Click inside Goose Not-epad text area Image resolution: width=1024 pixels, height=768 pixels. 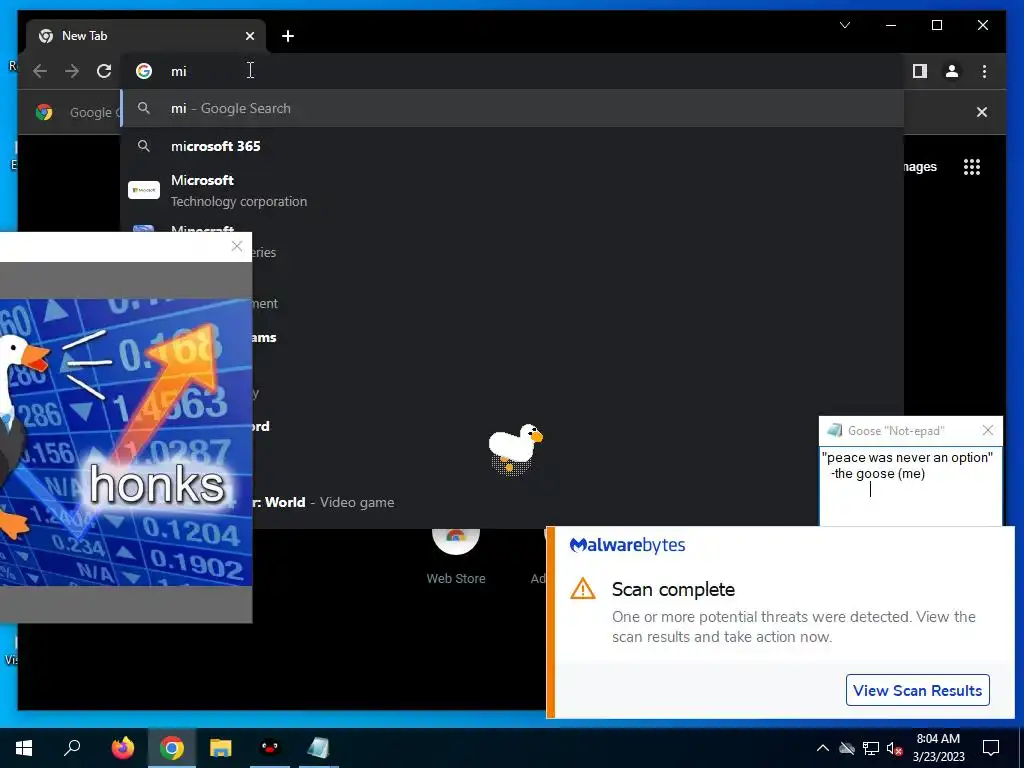click(910, 487)
